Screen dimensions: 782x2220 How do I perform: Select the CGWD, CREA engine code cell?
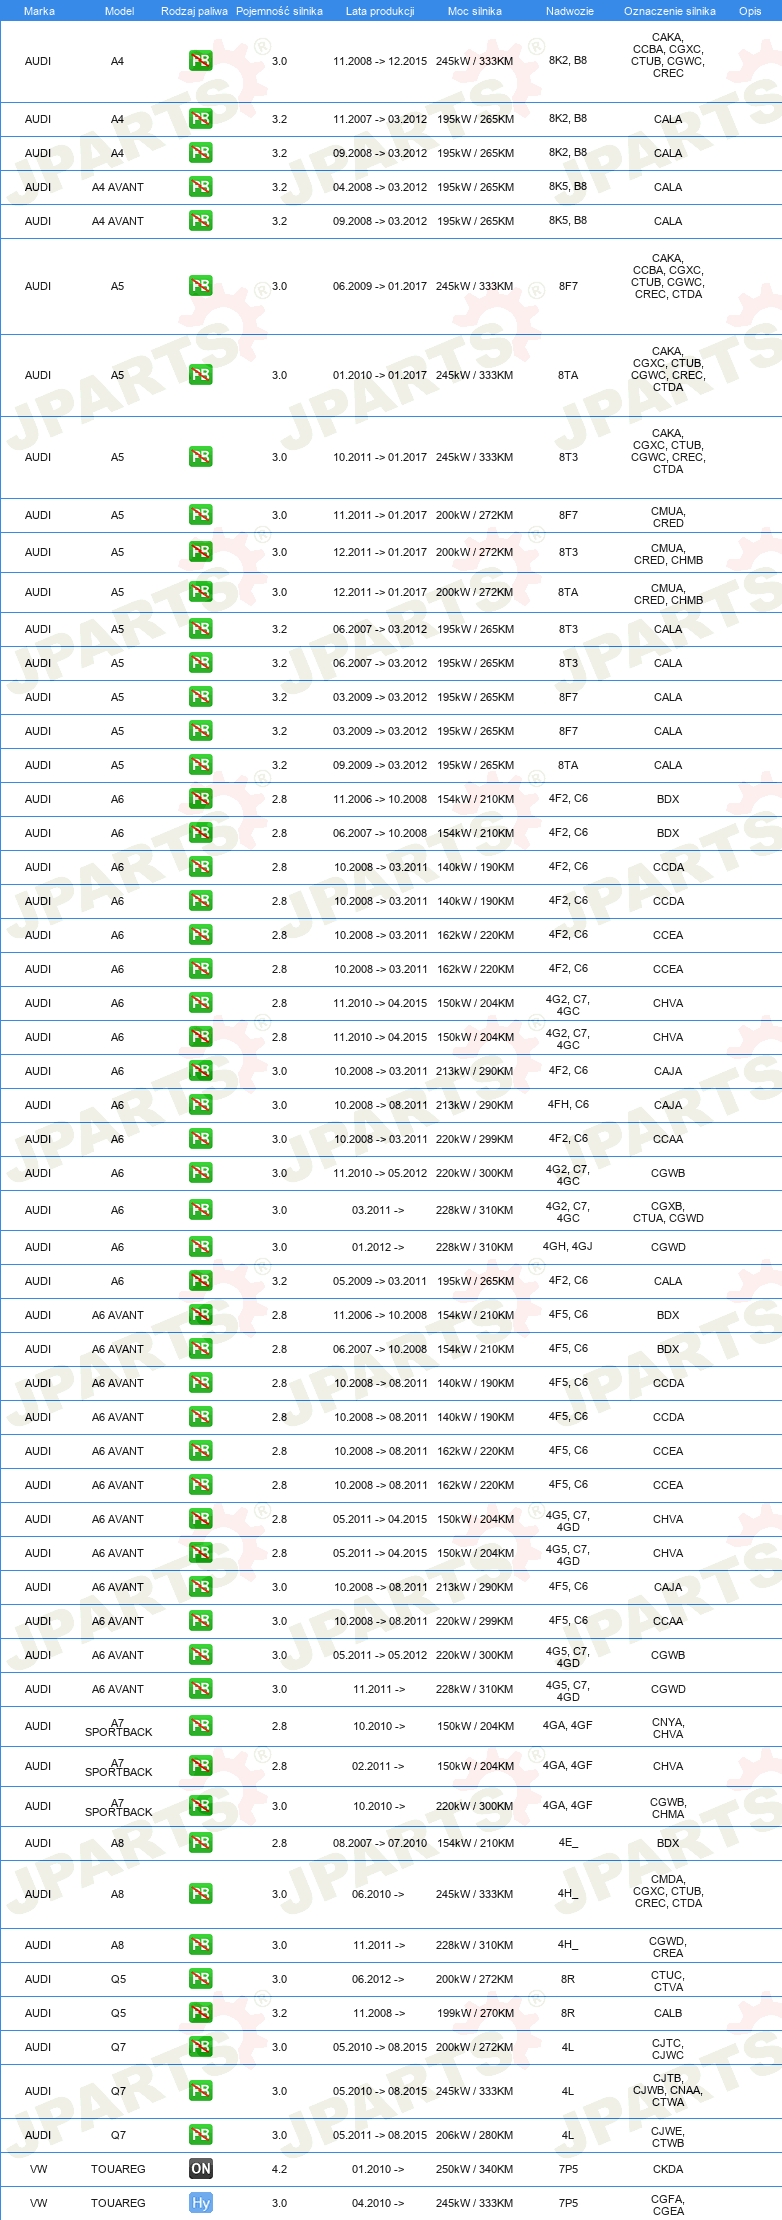tap(668, 1946)
